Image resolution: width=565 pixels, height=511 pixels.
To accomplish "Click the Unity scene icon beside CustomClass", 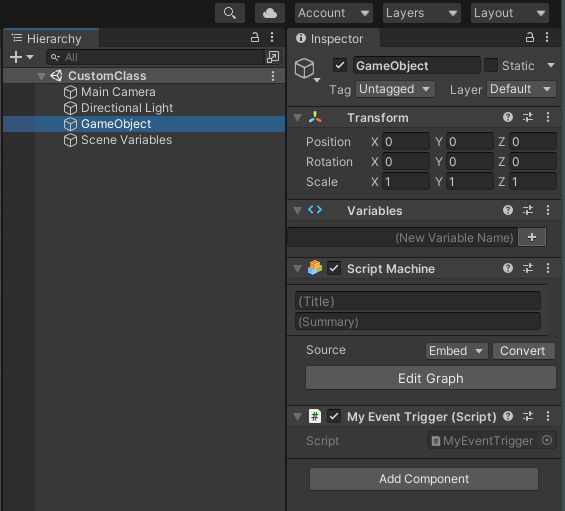I will click(57, 76).
